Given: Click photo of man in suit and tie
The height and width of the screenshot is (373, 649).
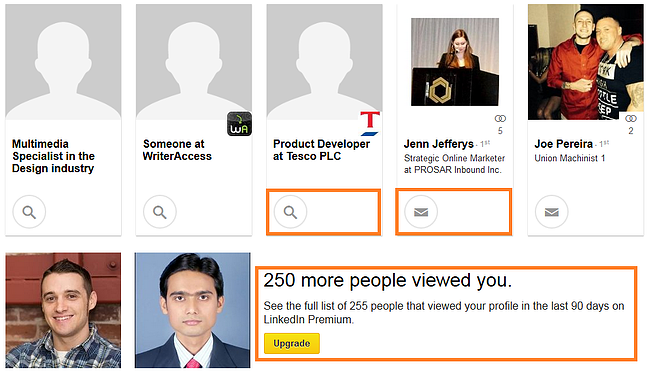Looking at the screenshot, I should [192, 310].
